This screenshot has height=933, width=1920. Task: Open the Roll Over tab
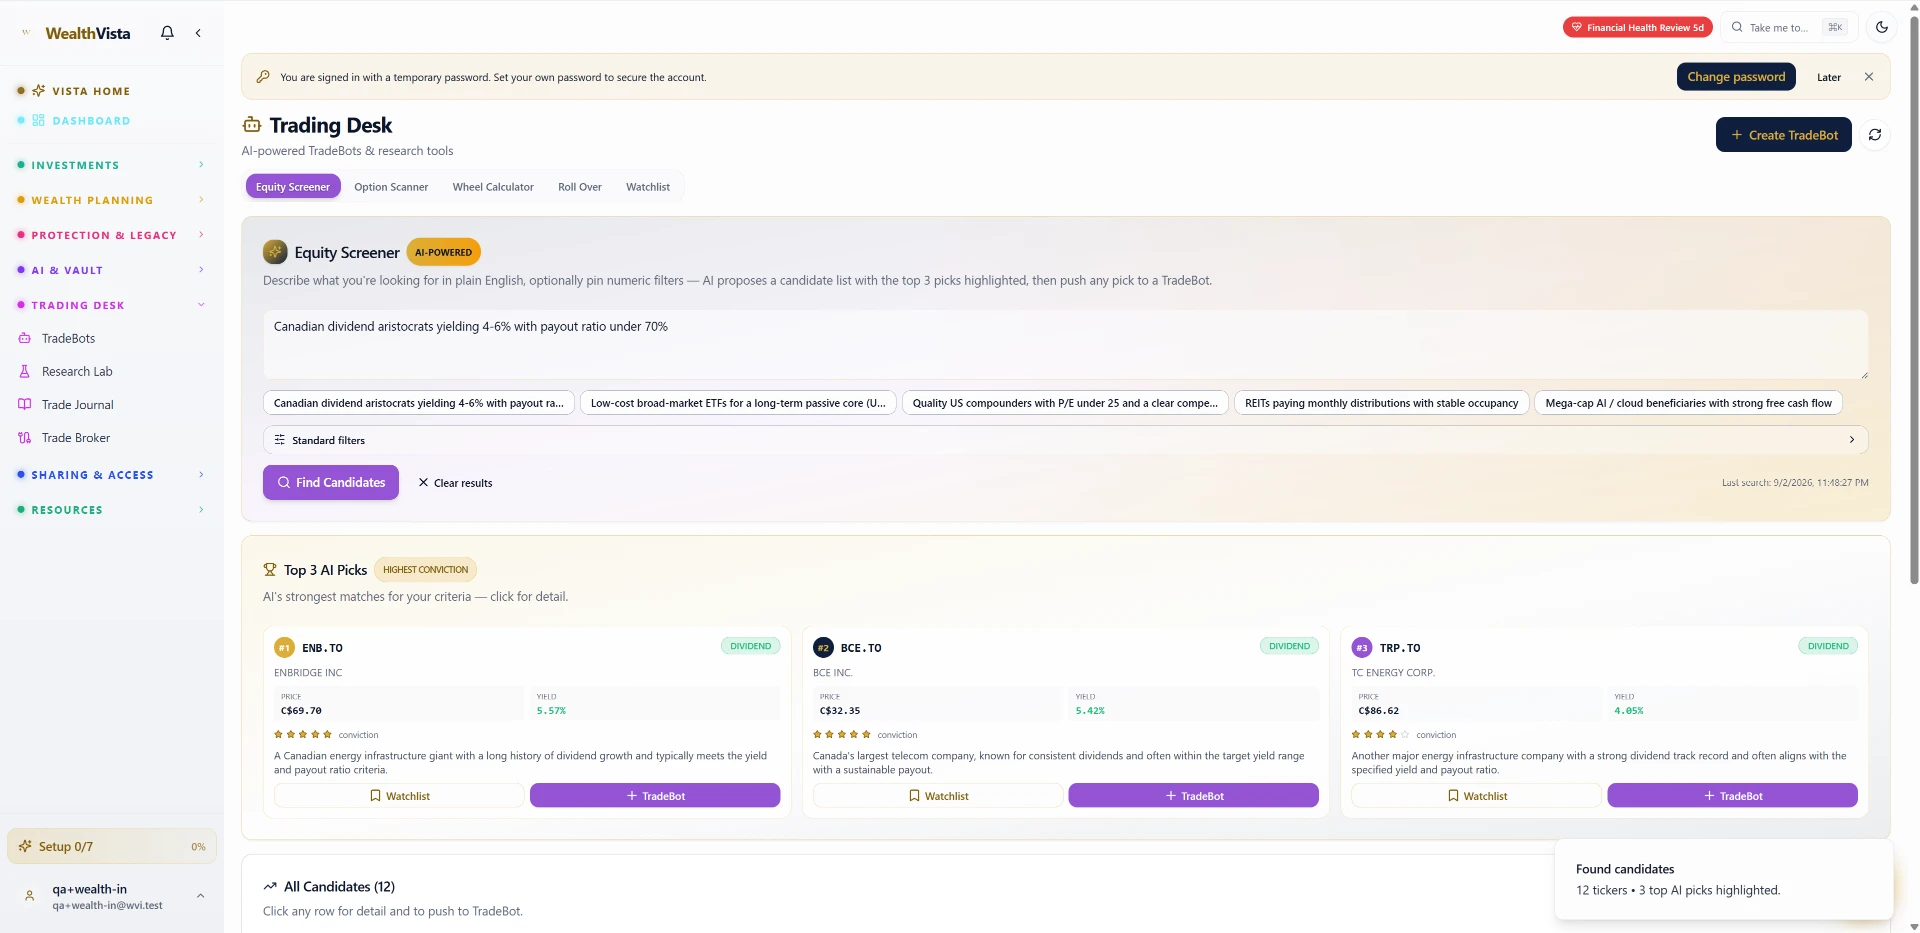click(580, 187)
